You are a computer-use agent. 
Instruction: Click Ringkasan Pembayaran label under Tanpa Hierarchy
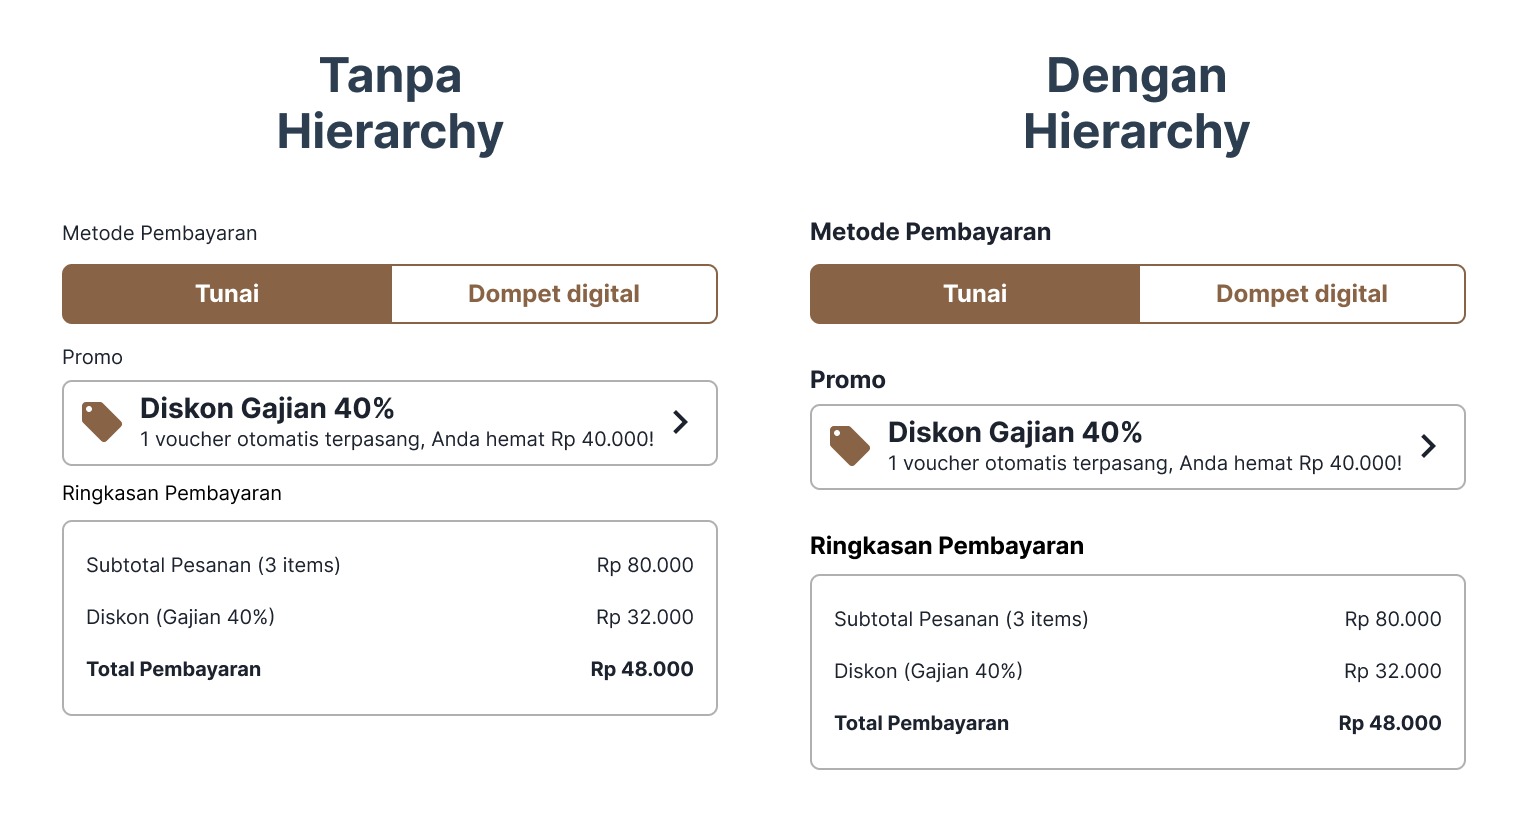tap(172, 493)
